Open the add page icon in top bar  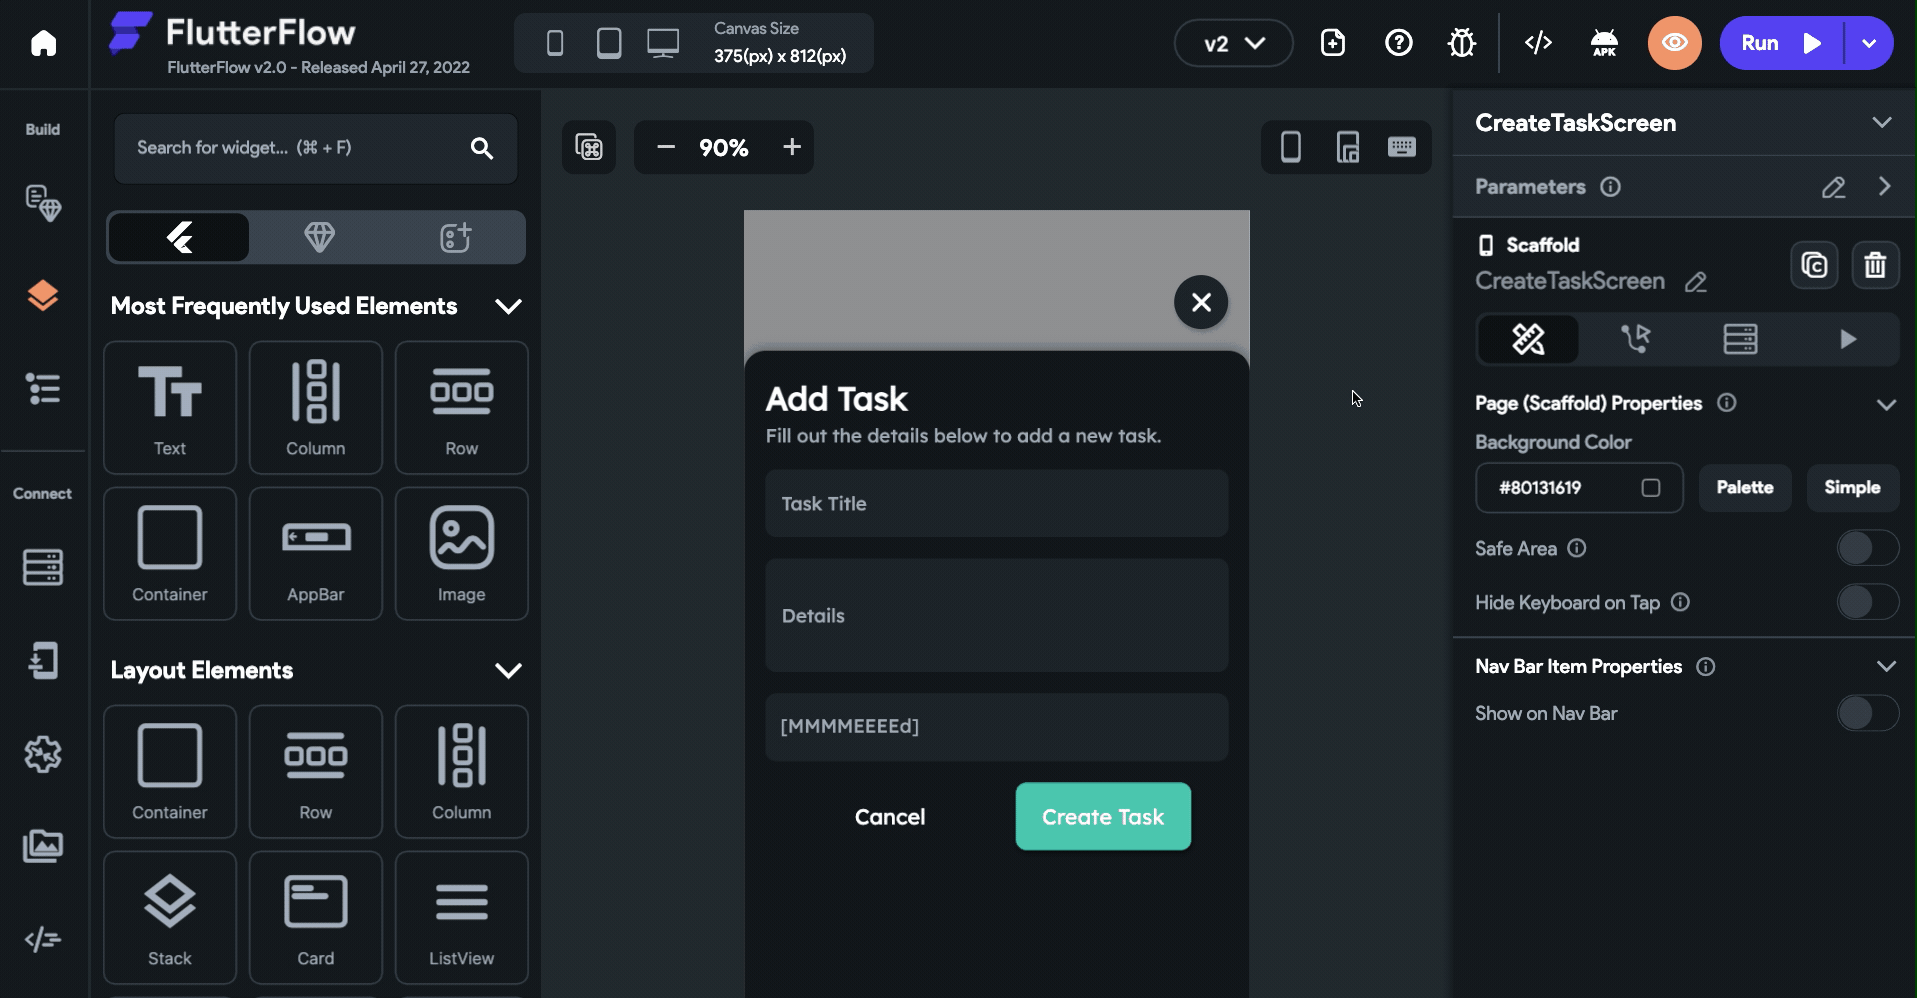pyautogui.click(x=1333, y=43)
